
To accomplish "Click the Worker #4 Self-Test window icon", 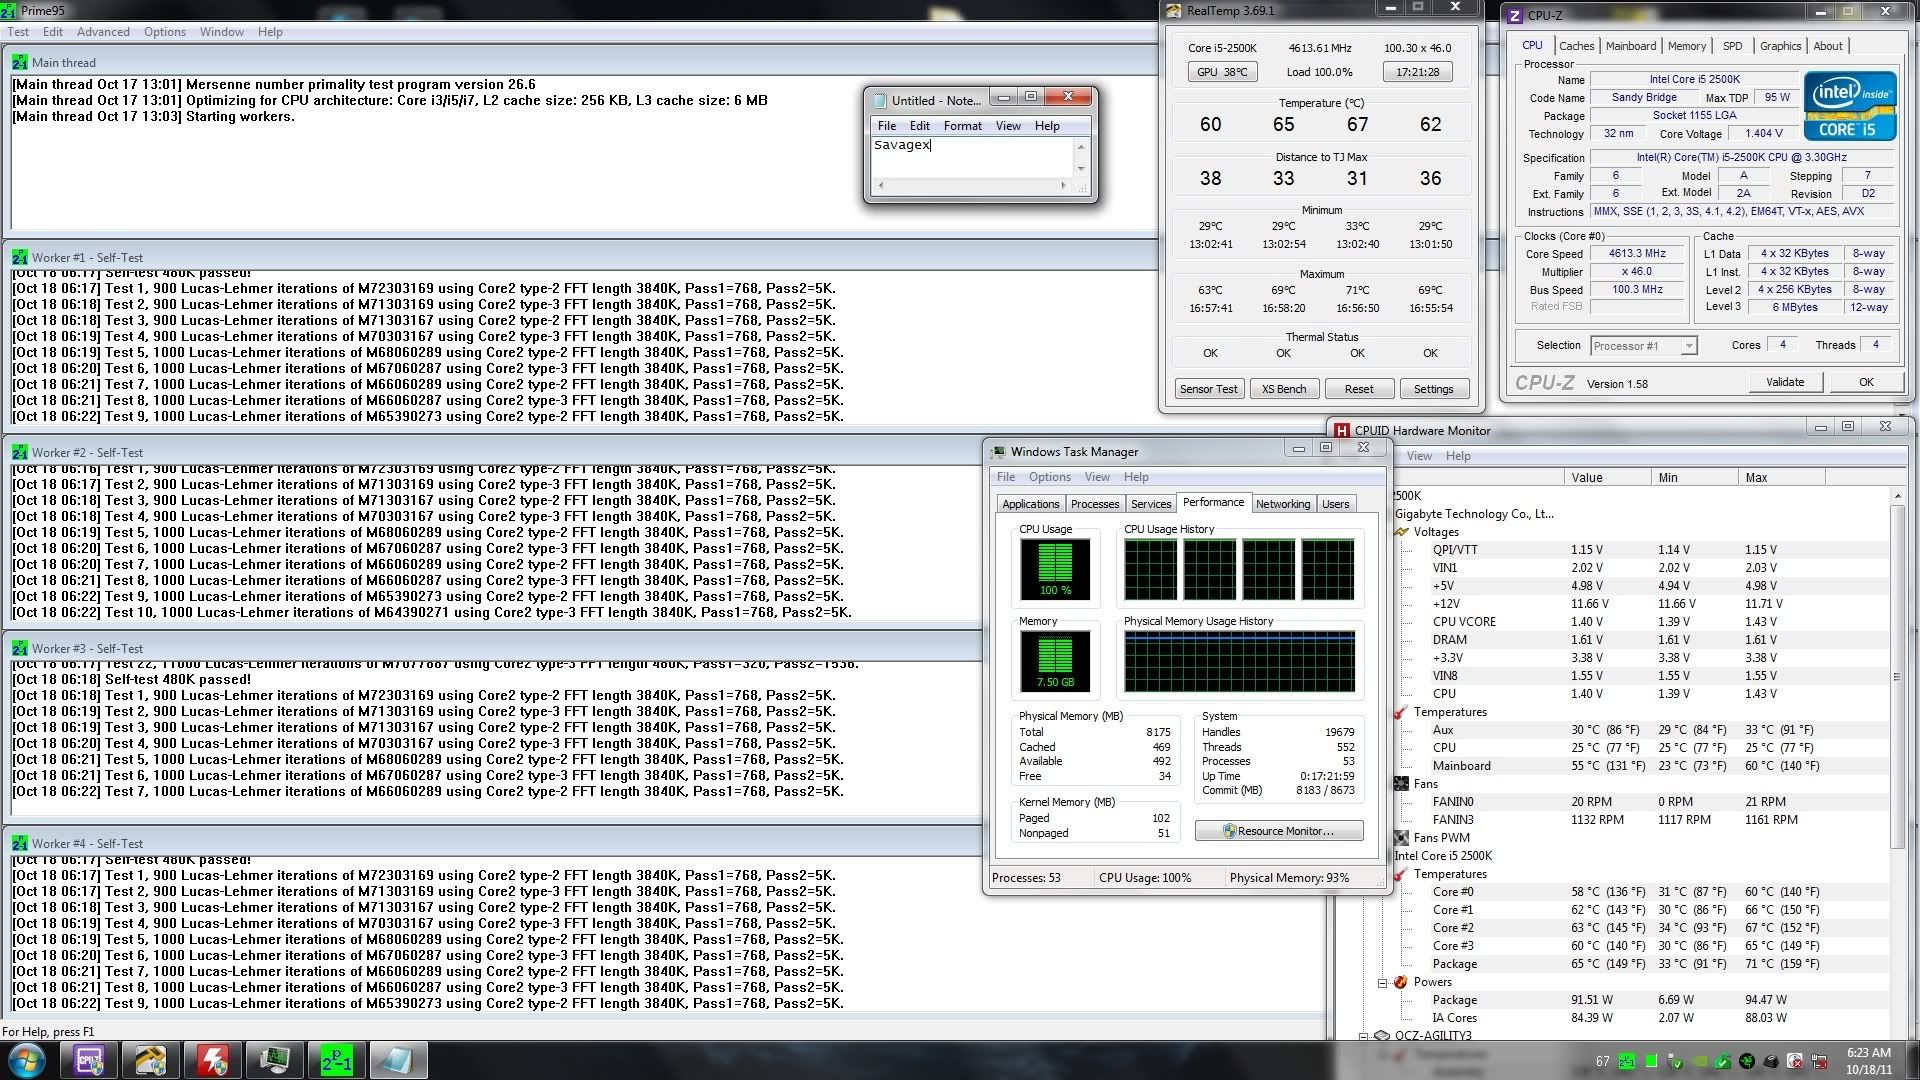I will click(x=20, y=843).
